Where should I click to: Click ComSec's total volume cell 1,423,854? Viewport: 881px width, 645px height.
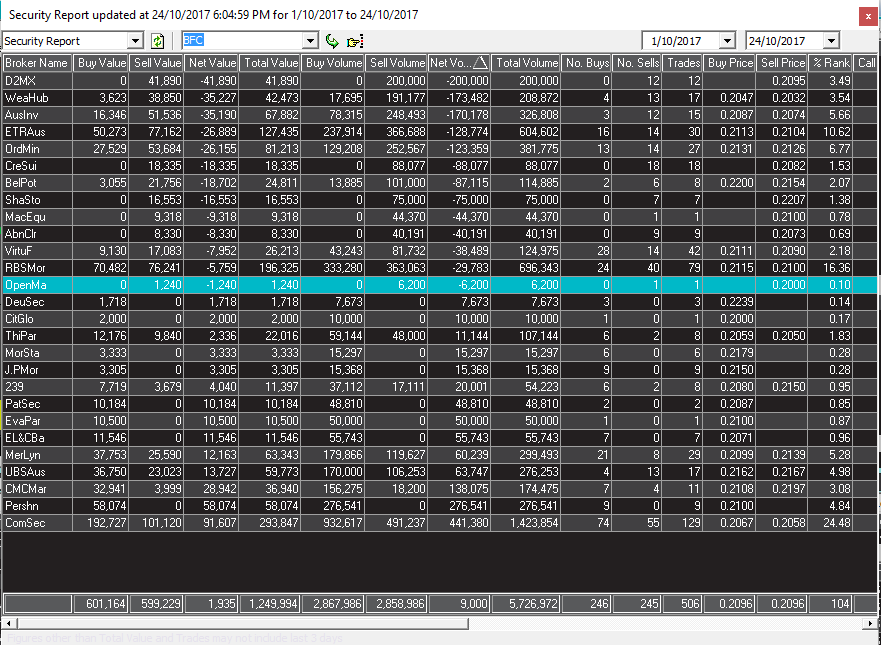click(x=526, y=523)
